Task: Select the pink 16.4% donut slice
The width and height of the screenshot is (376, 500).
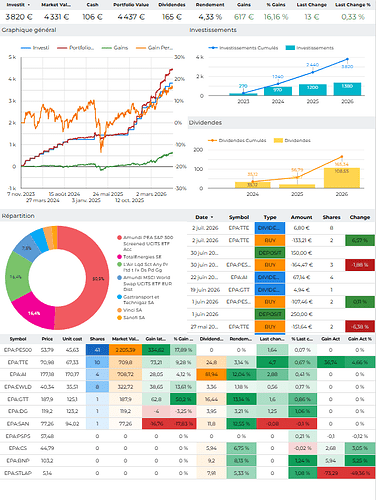Action: pyautogui.click(x=33, y=312)
